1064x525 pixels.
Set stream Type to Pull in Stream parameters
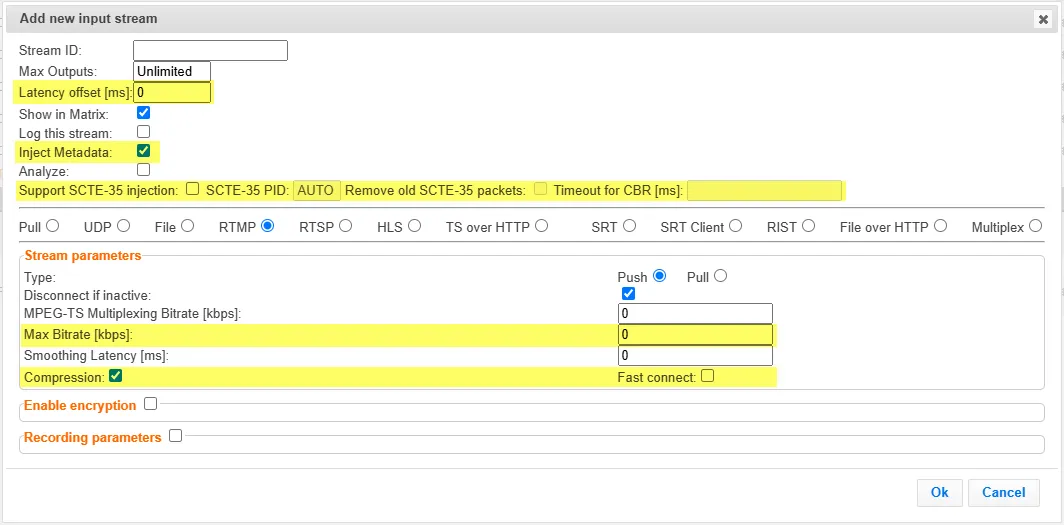coord(721,276)
